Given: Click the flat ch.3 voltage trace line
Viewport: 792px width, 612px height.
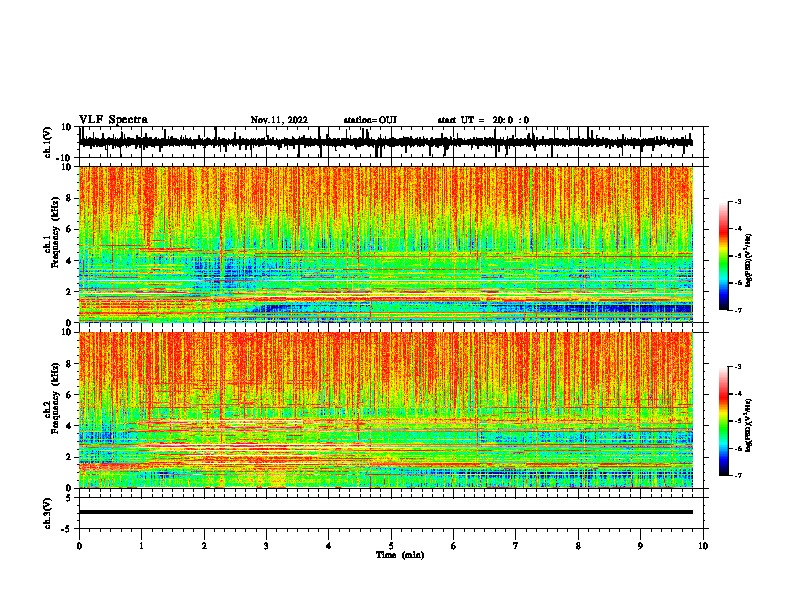Looking at the screenshot, I should 386,512.
